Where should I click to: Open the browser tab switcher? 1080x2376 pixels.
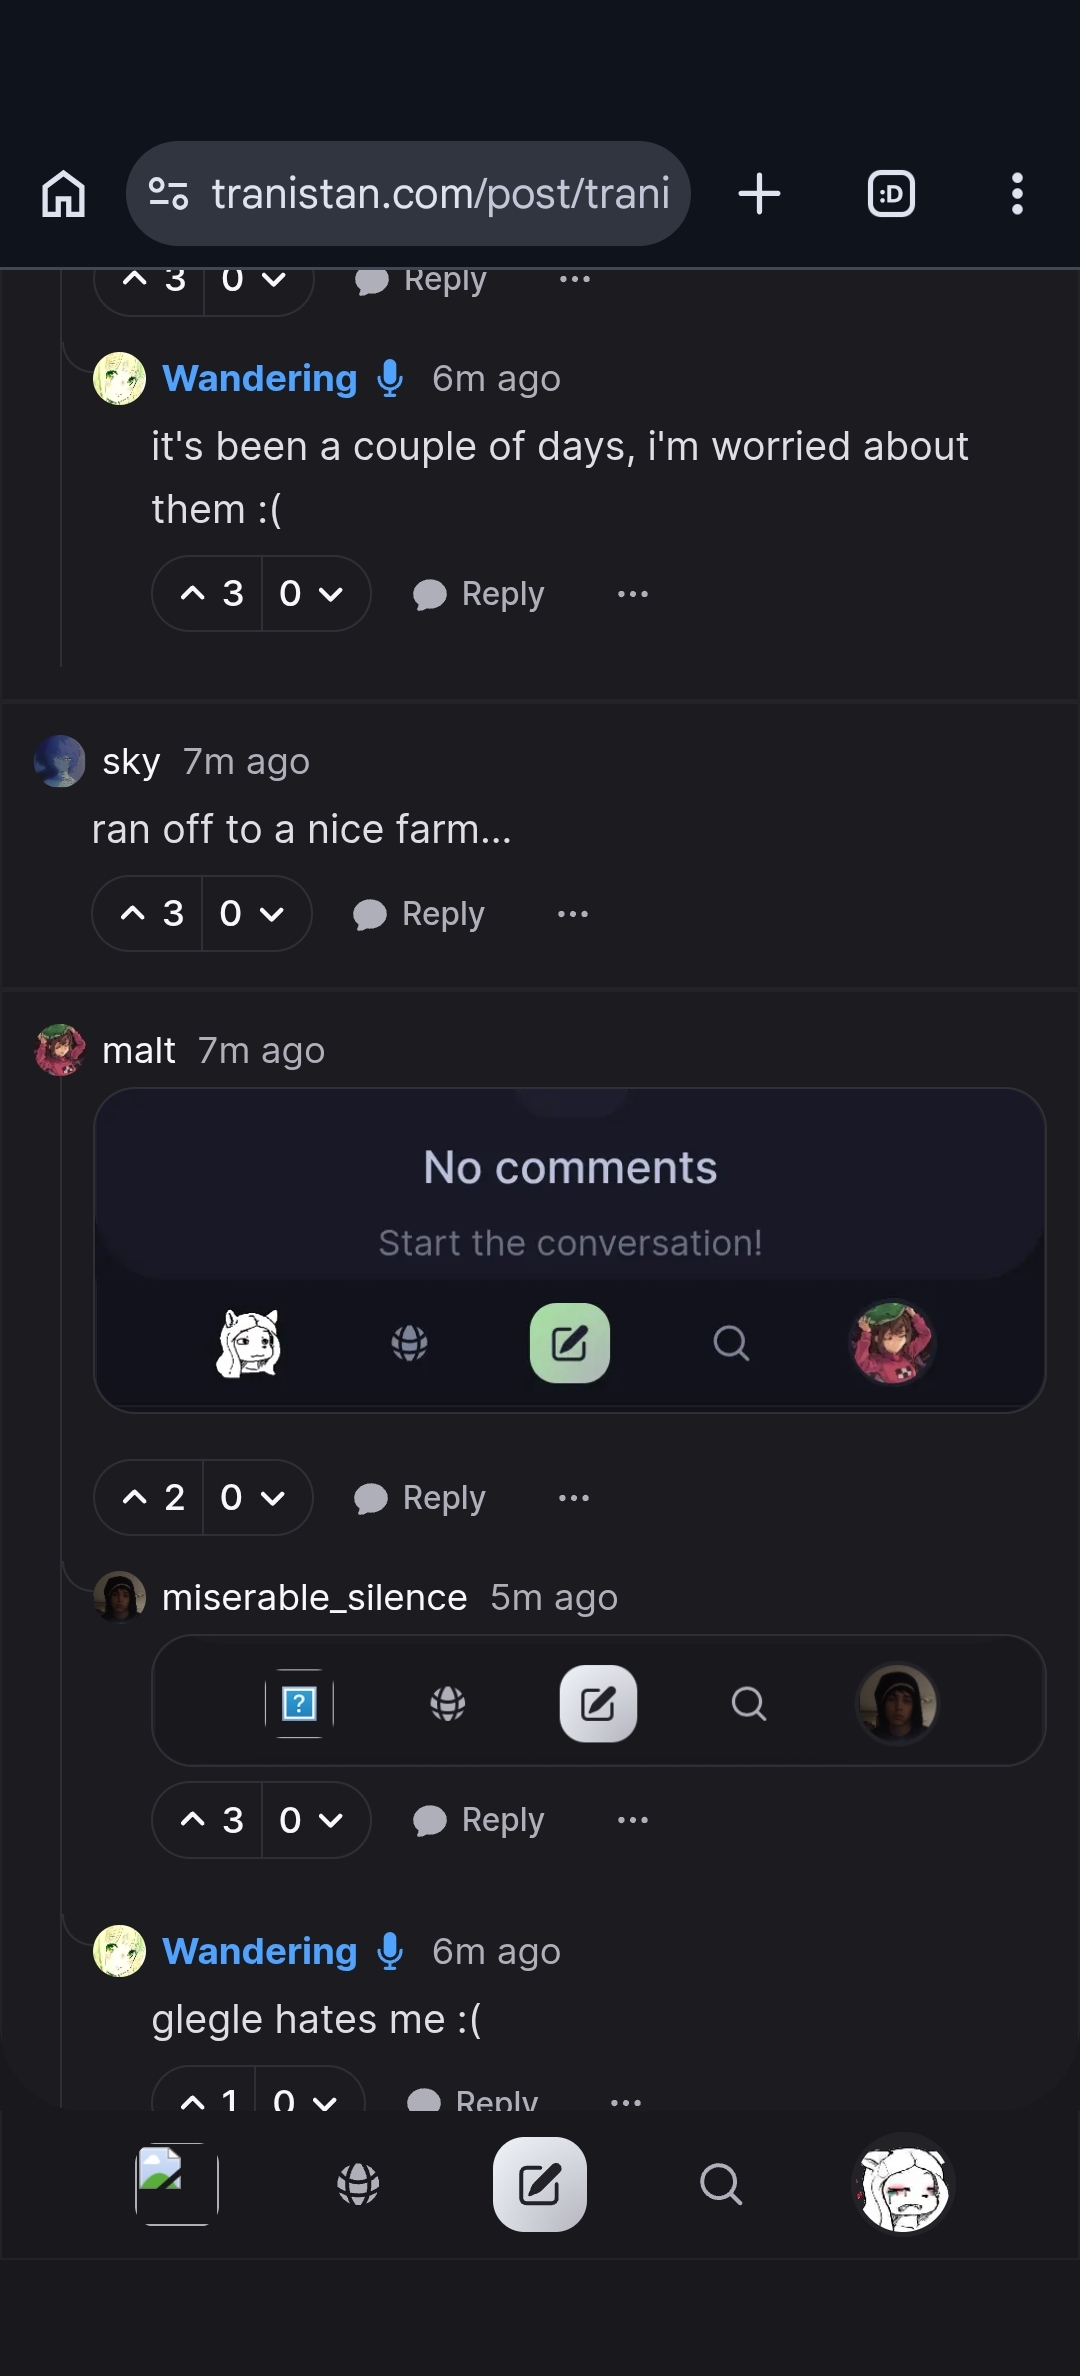point(890,194)
